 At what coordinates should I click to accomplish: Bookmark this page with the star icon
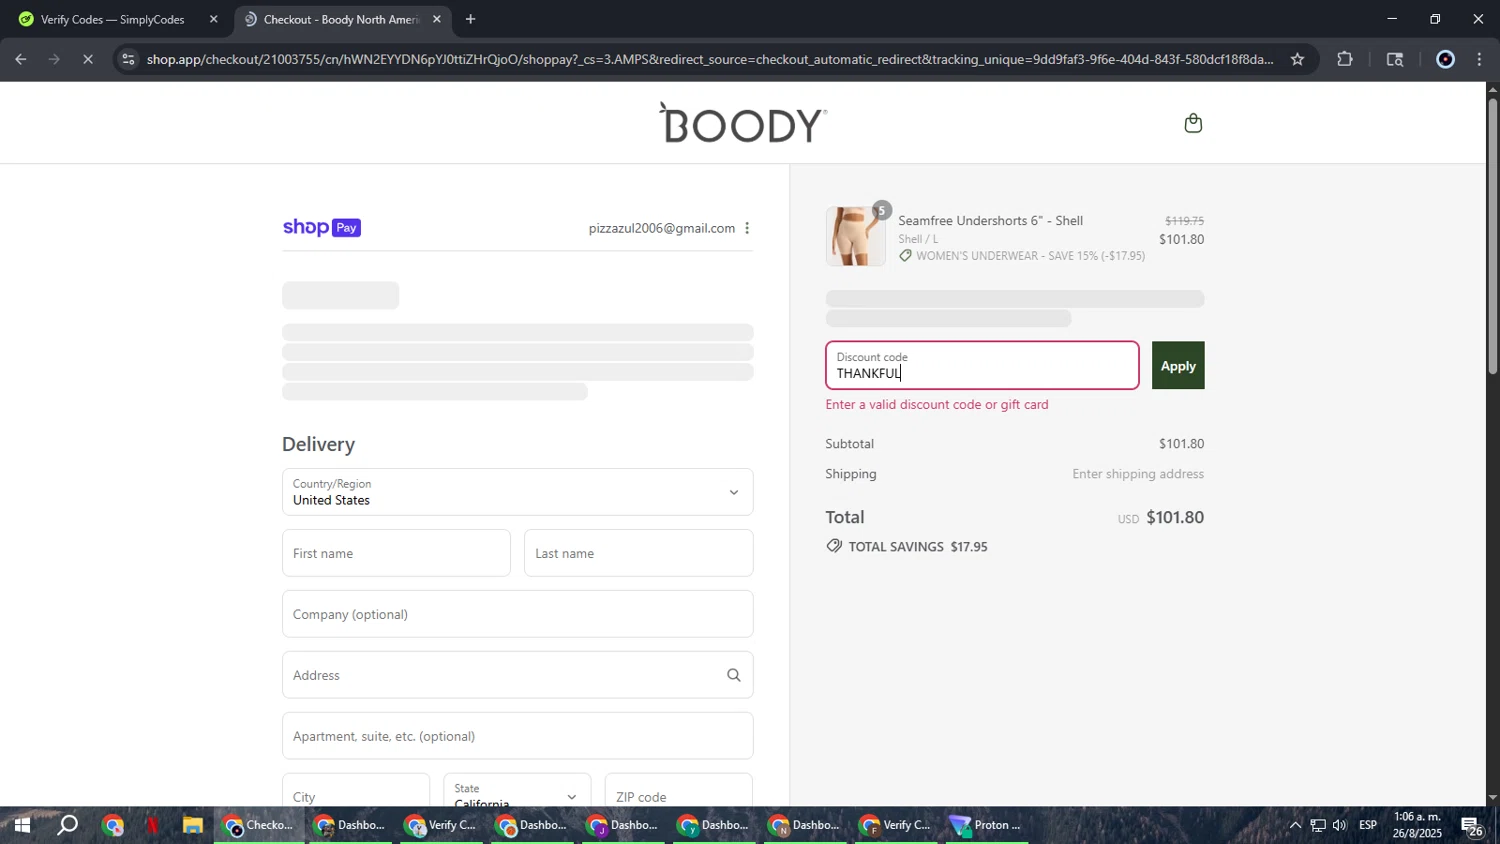click(x=1297, y=59)
